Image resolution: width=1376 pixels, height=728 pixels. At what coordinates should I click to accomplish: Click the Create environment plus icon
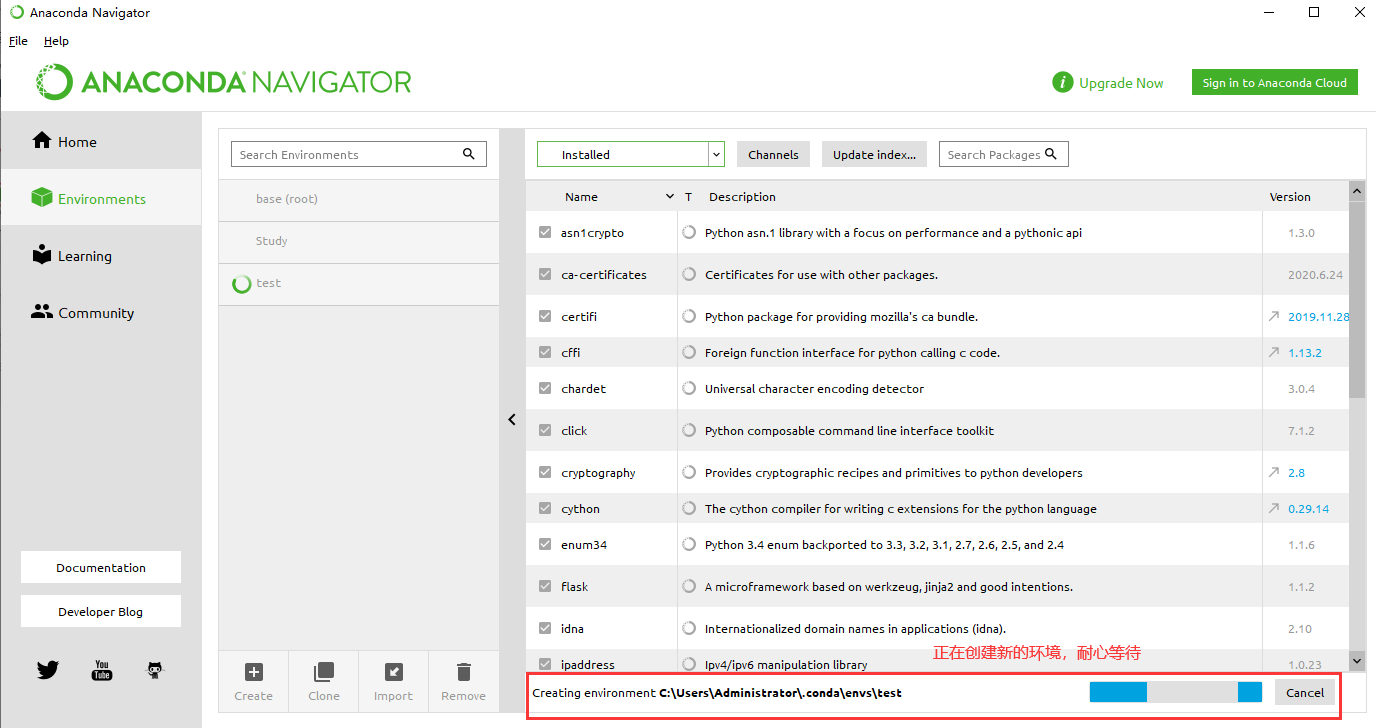(253, 672)
